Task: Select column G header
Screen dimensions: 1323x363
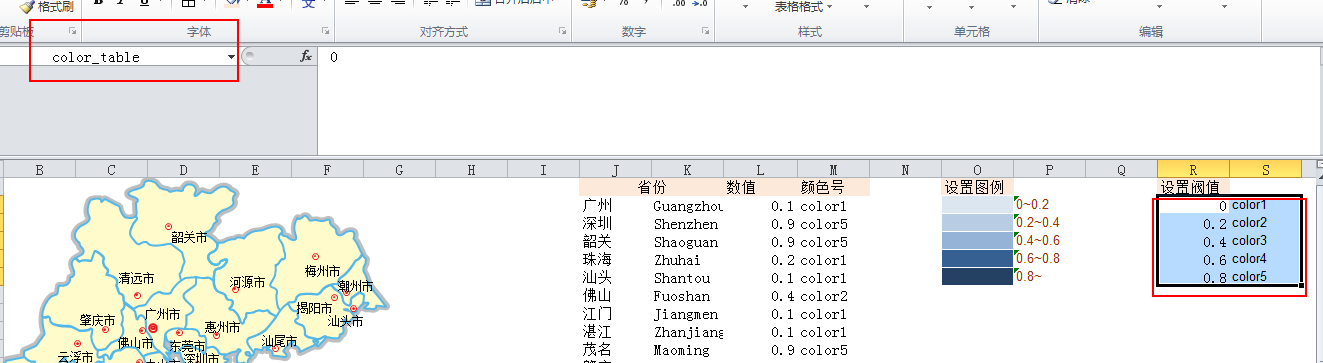Action: 399,169
